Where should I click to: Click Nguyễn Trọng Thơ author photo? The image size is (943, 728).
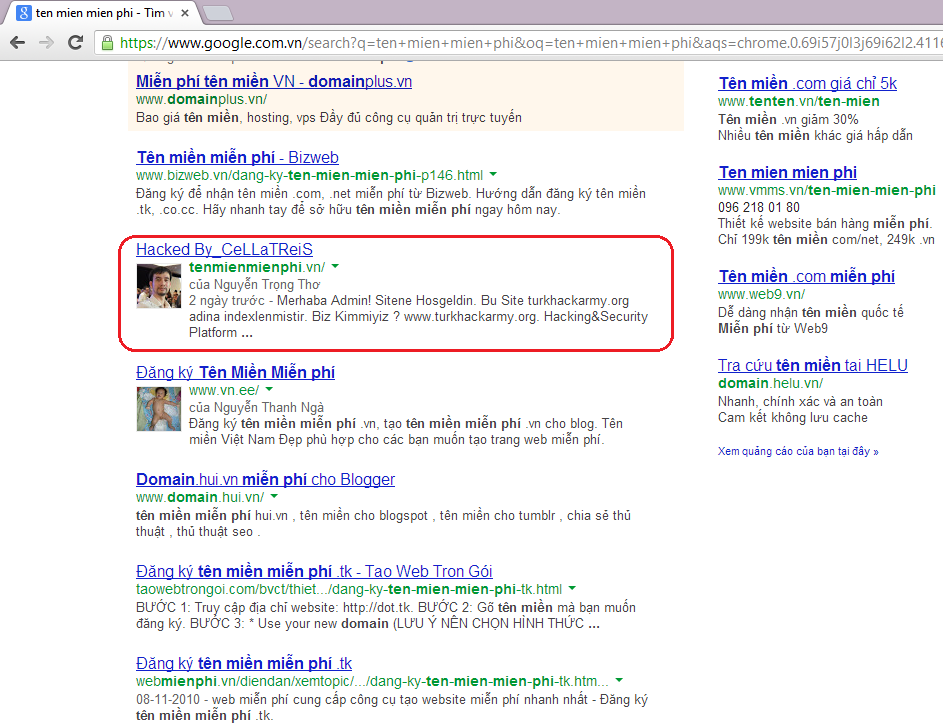pyautogui.click(x=159, y=286)
